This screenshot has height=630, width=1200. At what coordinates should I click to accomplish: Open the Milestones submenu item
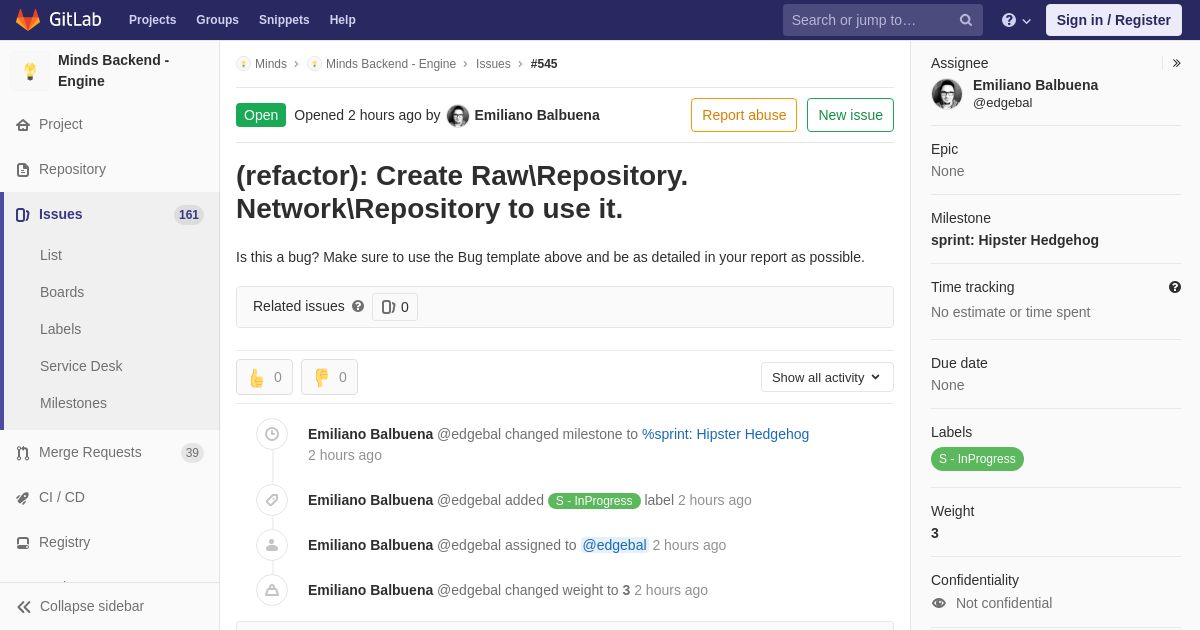point(73,403)
